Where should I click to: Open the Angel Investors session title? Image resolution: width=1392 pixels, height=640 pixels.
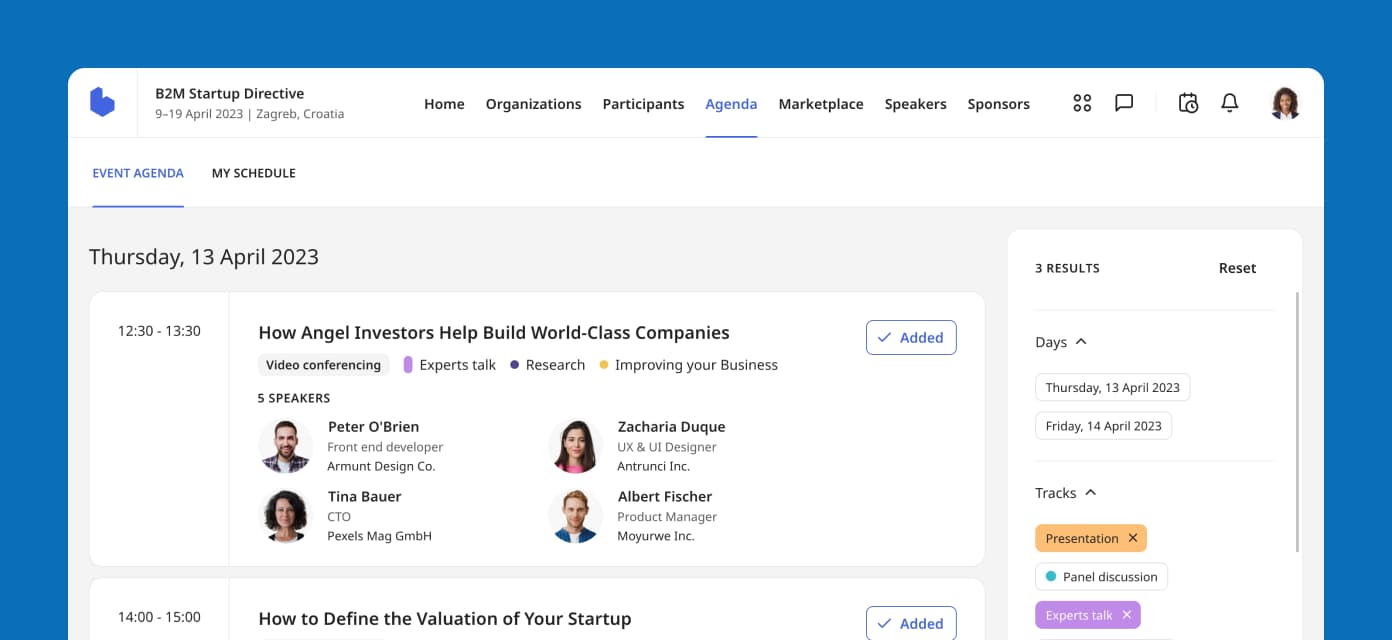point(494,333)
